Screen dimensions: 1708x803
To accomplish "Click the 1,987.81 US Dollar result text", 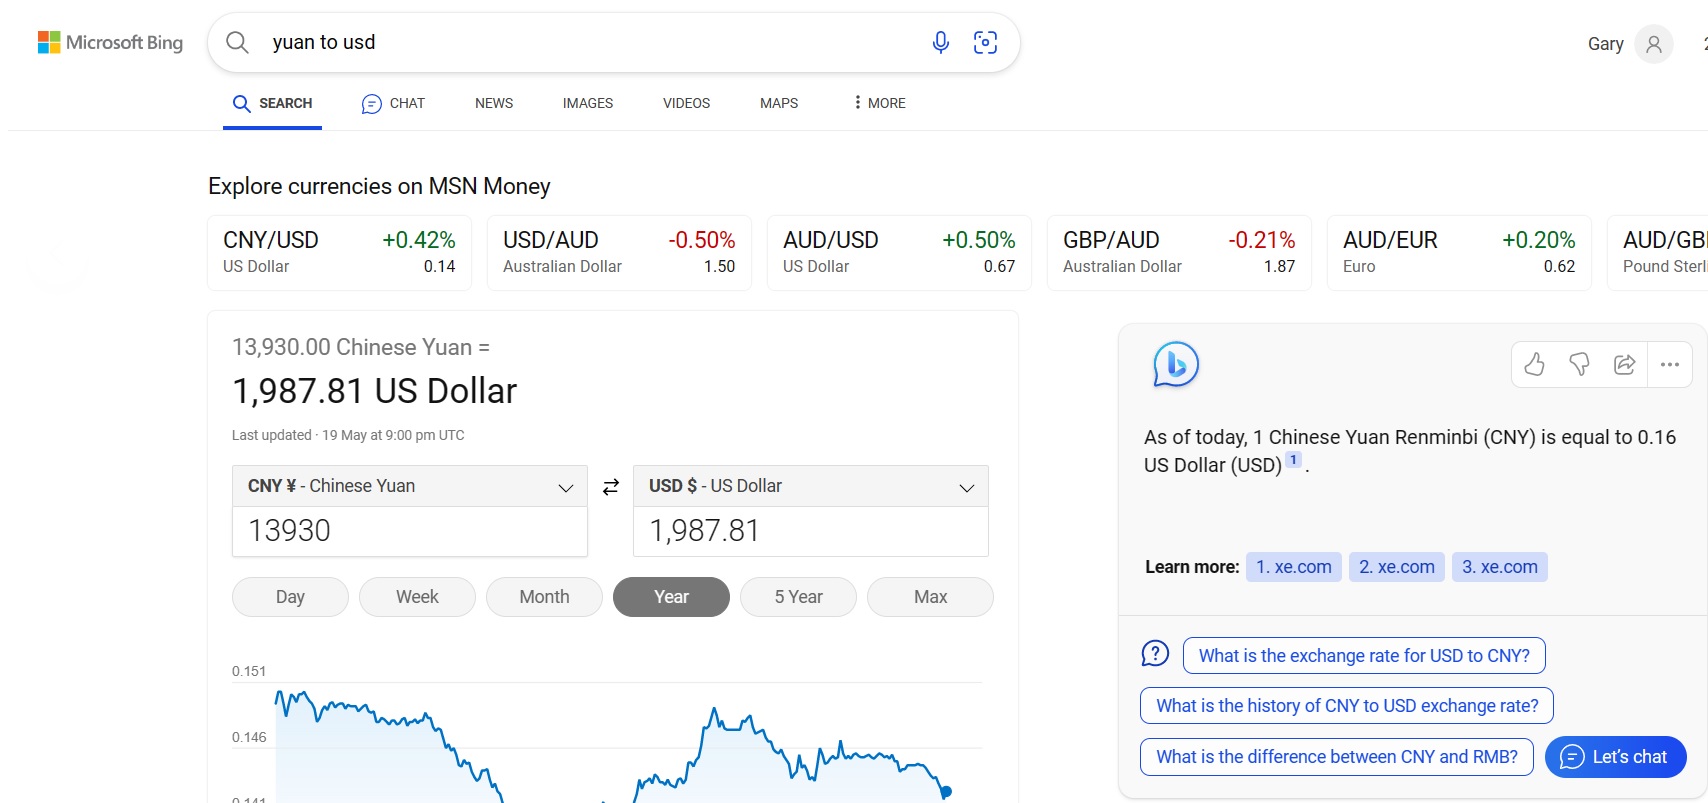I will pyautogui.click(x=374, y=391).
